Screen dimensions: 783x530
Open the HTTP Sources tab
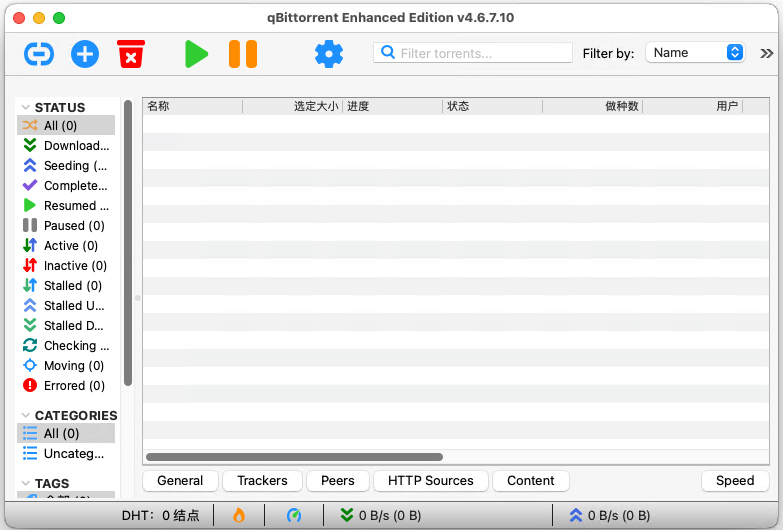pyautogui.click(x=431, y=481)
